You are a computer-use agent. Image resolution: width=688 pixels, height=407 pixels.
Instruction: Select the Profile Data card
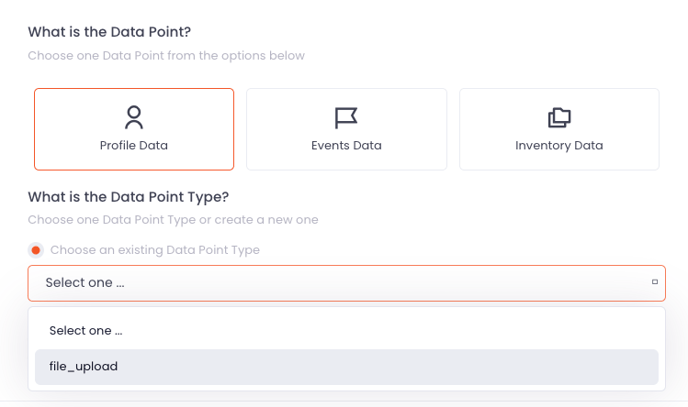pyautogui.click(x=134, y=129)
